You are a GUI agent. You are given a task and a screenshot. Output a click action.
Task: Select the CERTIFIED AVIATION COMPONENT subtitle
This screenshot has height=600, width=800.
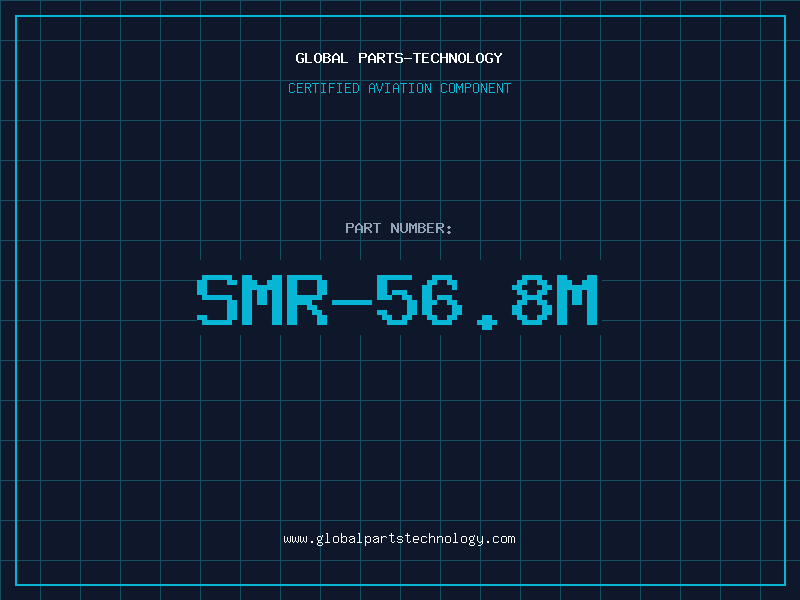399,88
